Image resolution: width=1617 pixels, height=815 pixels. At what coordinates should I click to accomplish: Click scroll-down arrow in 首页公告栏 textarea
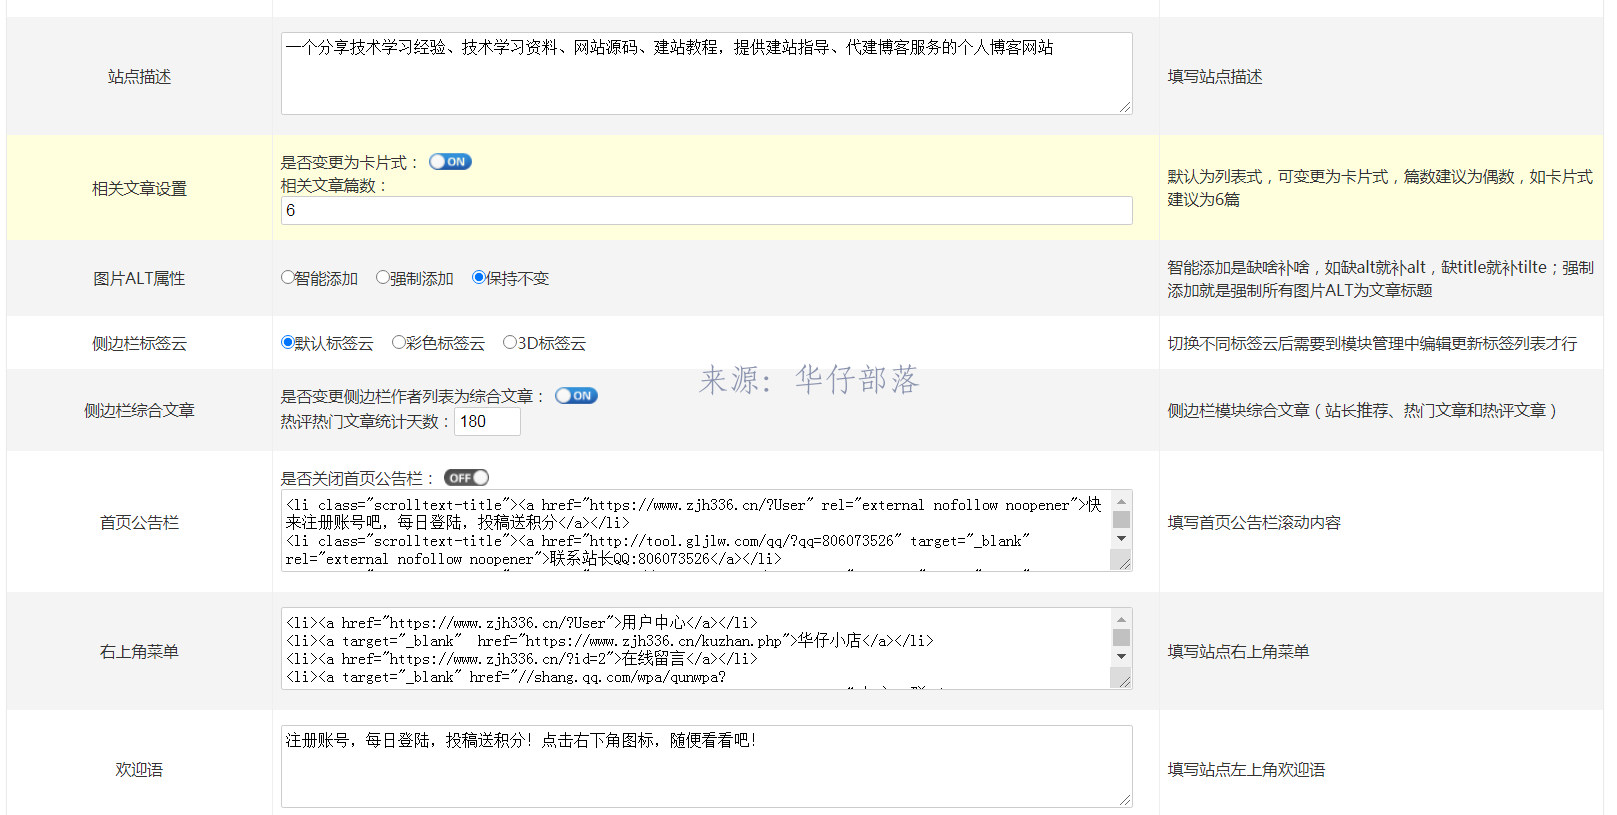coord(1121,539)
